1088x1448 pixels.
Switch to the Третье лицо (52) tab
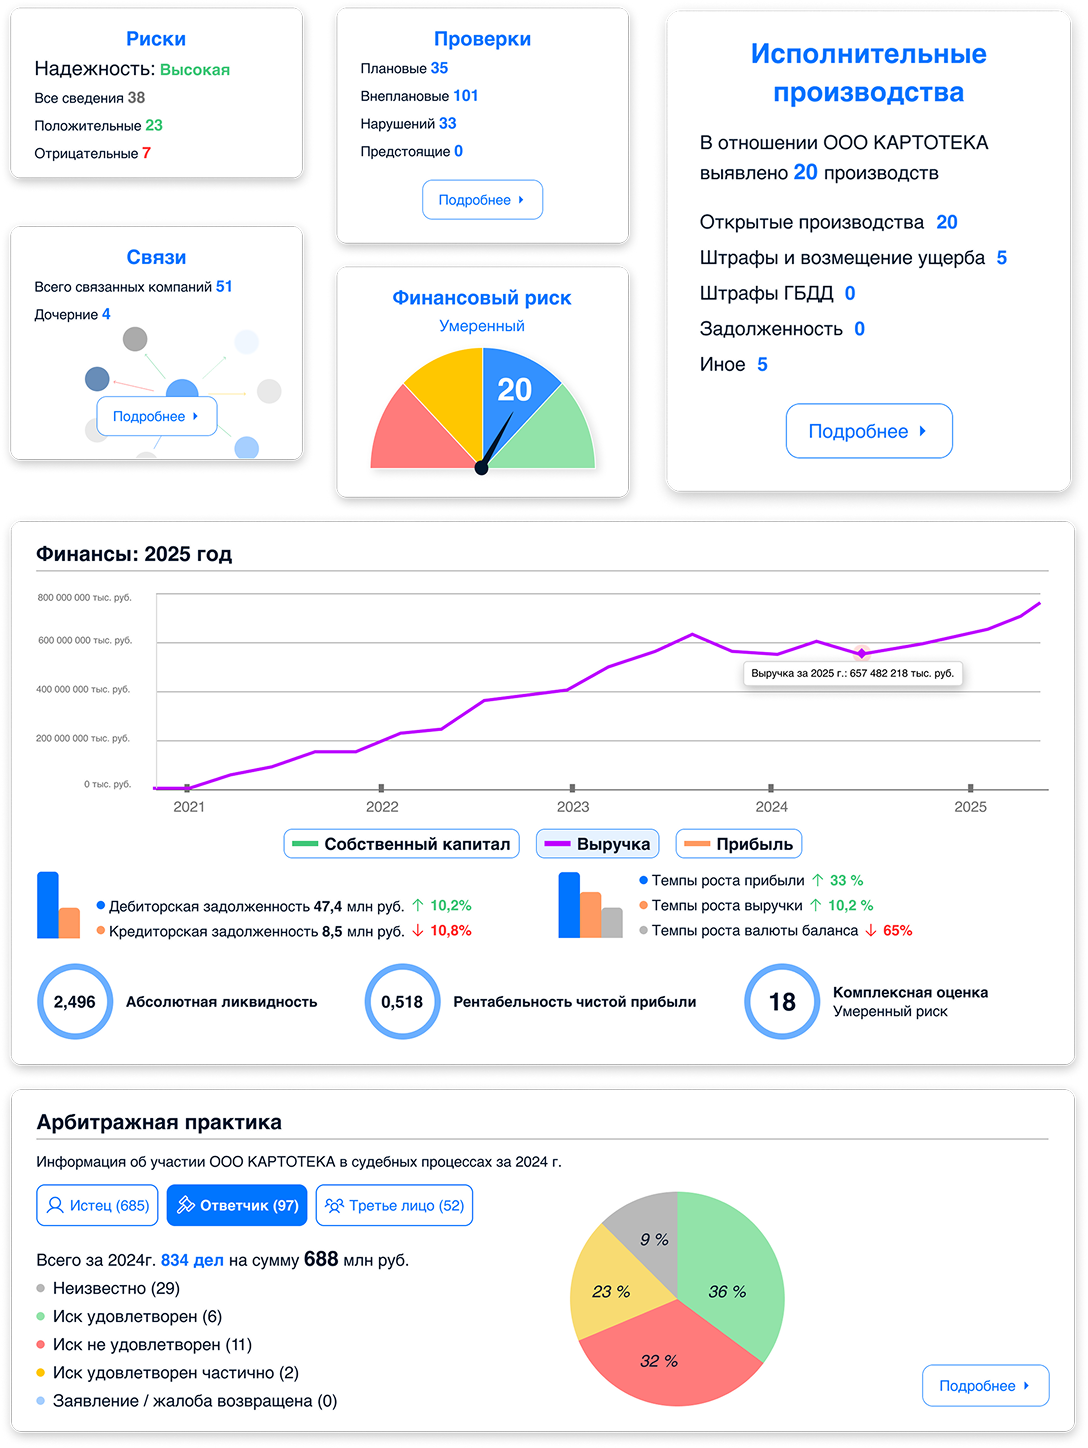point(394,1205)
